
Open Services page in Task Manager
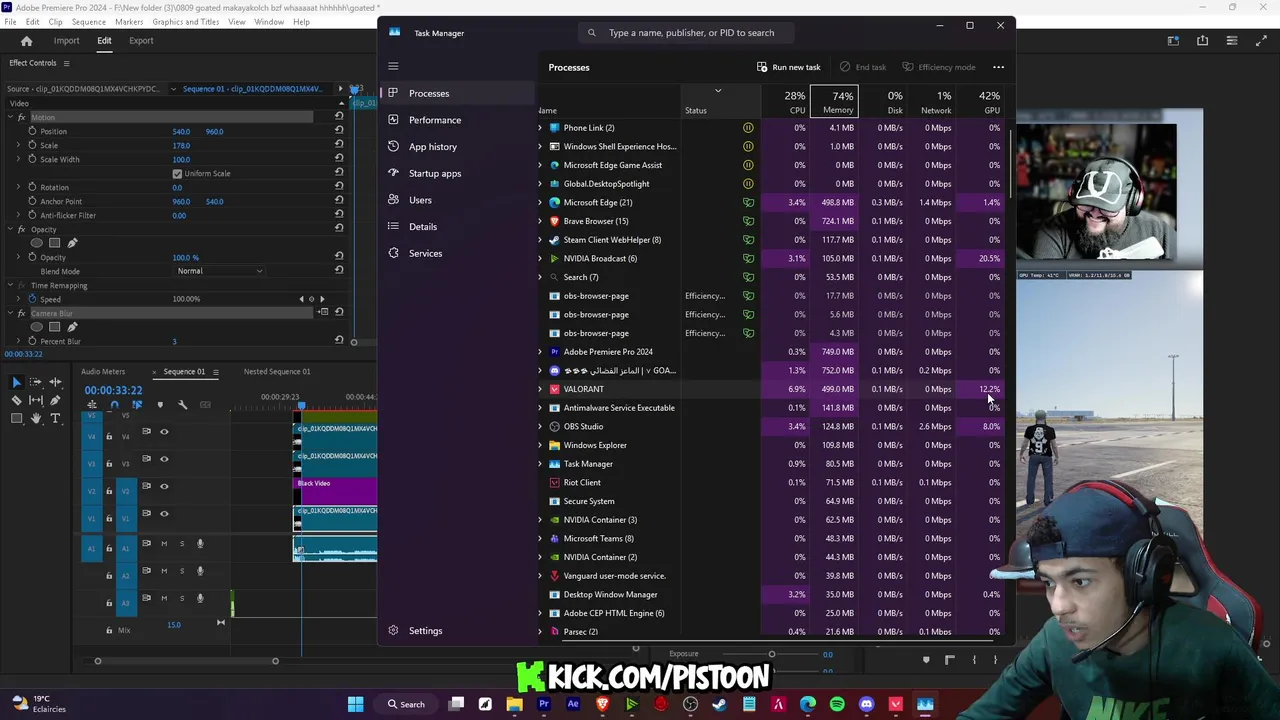(457, 253)
